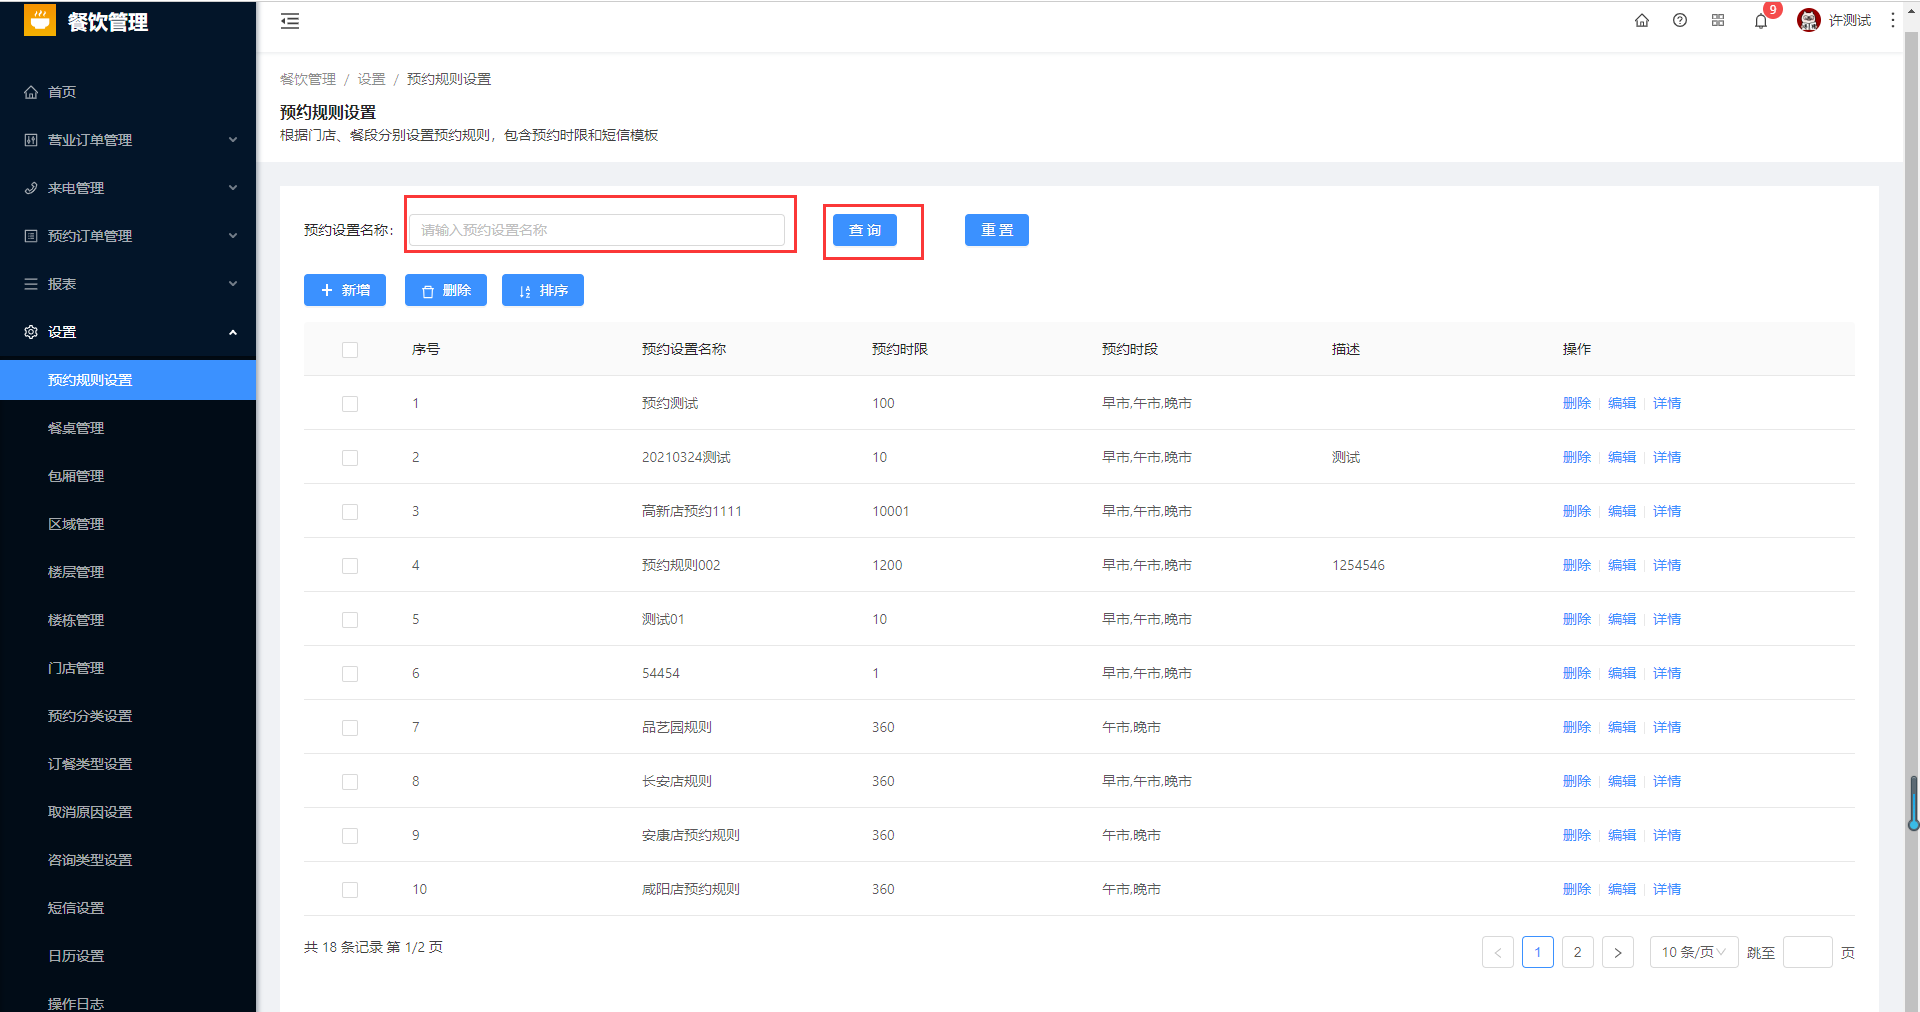Click the 新增 add button

click(345, 290)
